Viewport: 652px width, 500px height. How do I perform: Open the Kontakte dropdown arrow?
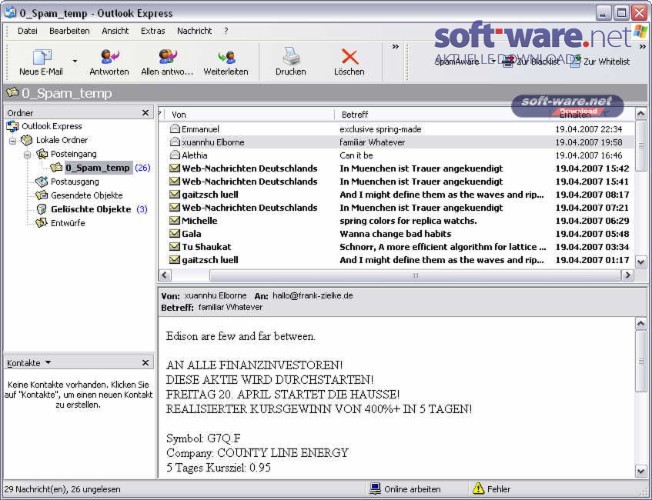click(48, 363)
